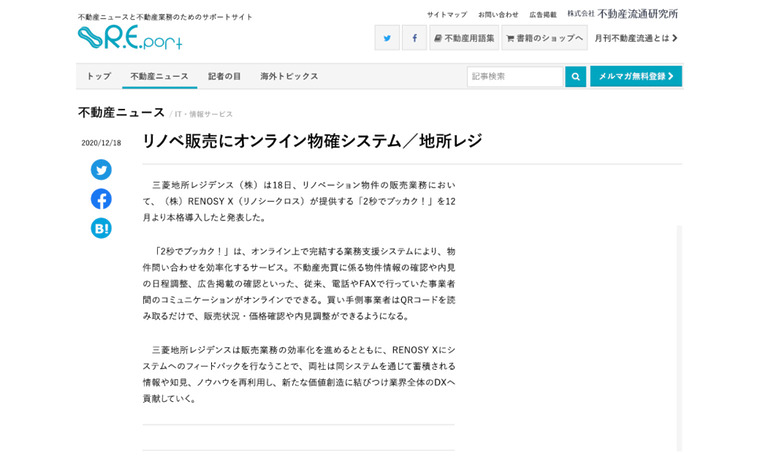Select the トップ navigation tab
This screenshot has width=760, height=456.
[x=98, y=76]
